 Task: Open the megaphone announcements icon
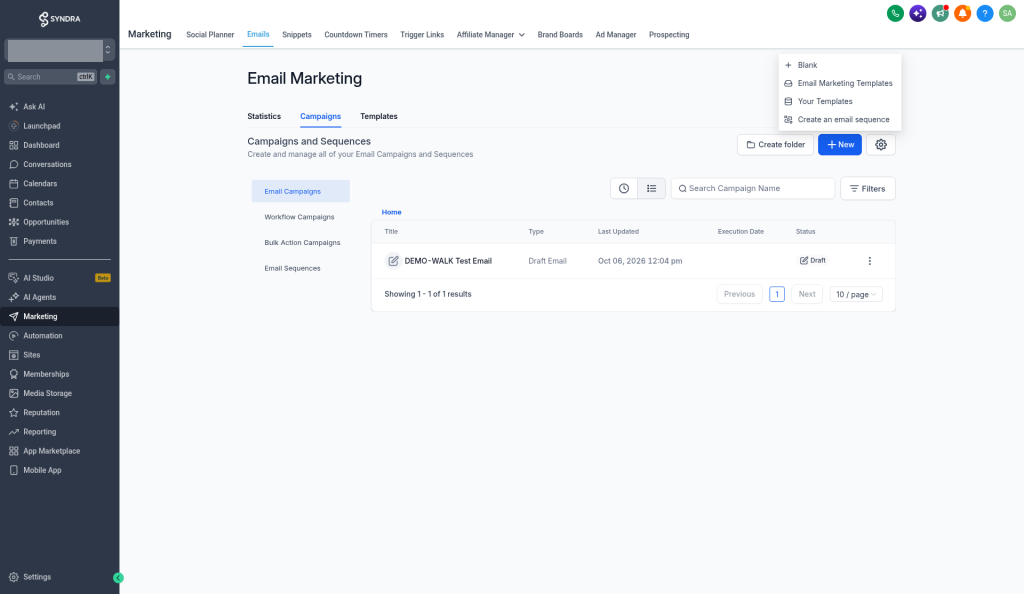(x=940, y=13)
